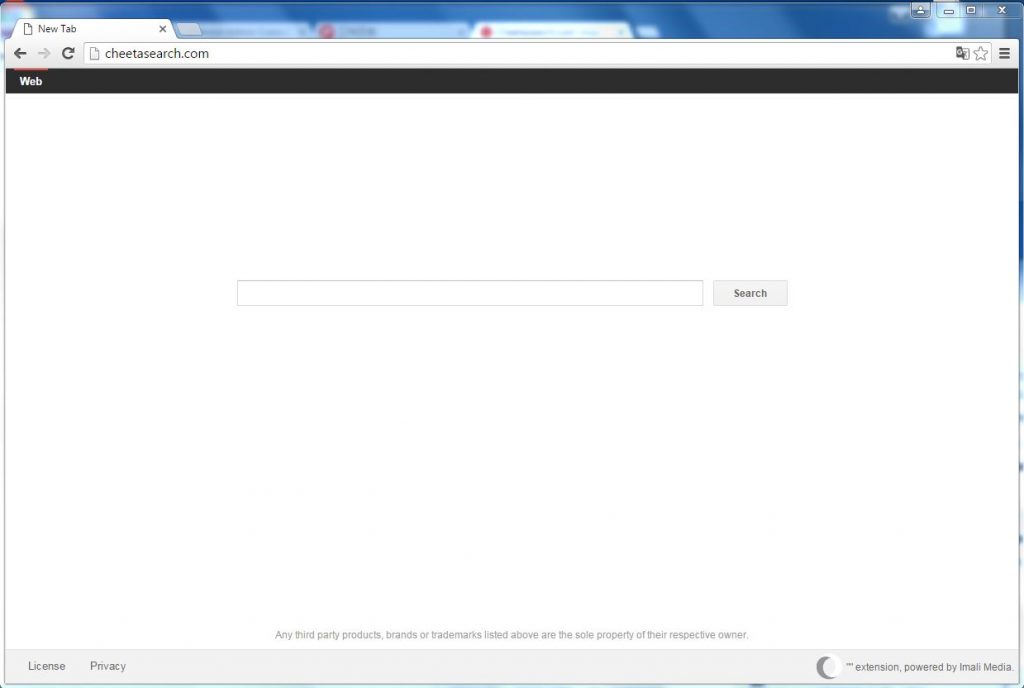Click the third party trademarks disclaimer text
The image size is (1024, 688).
click(x=511, y=634)
